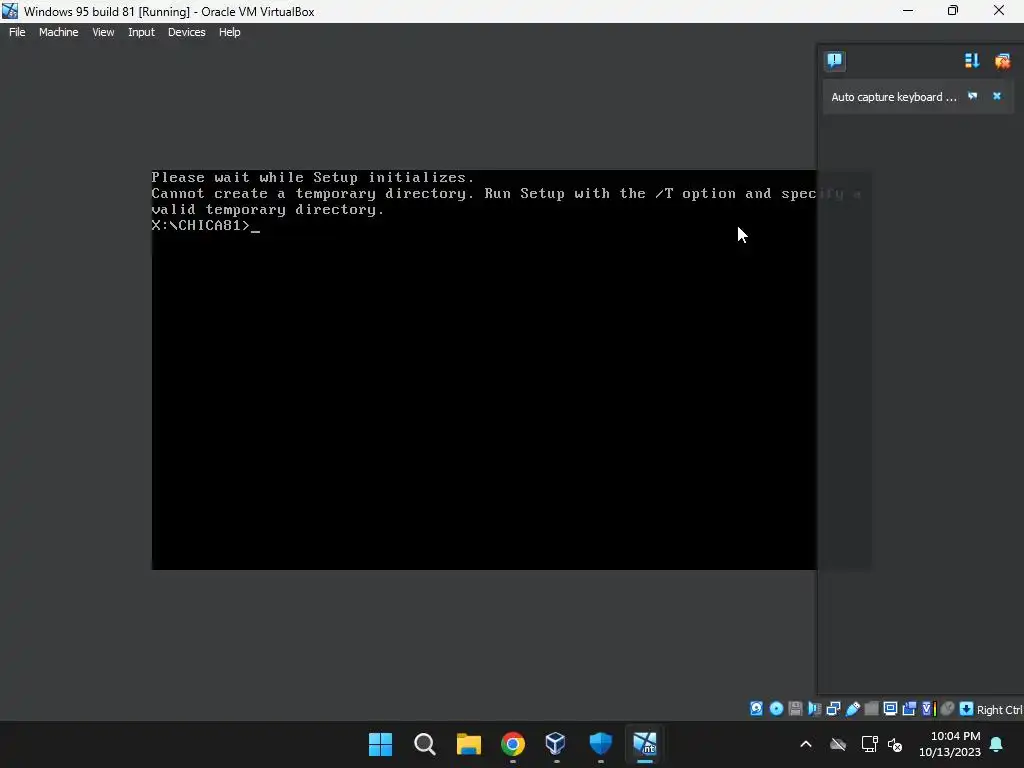1024x768 pixels.
Task: Open the Windows Start menu
Action: click(381, 744)
